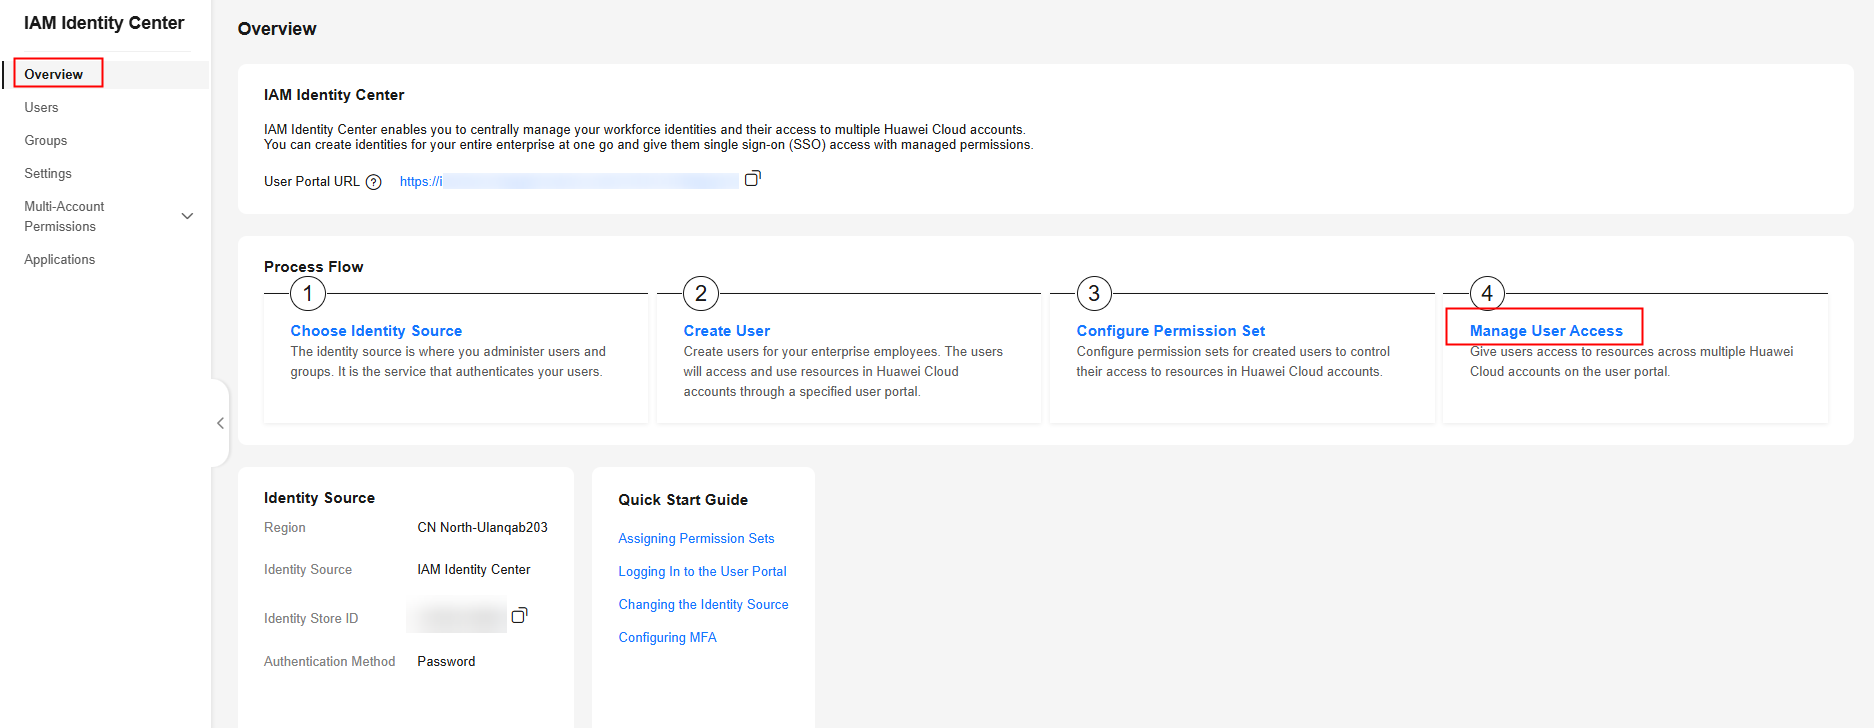
Task: Open Applications in the sidebar
Action: (x=60, y=259)
